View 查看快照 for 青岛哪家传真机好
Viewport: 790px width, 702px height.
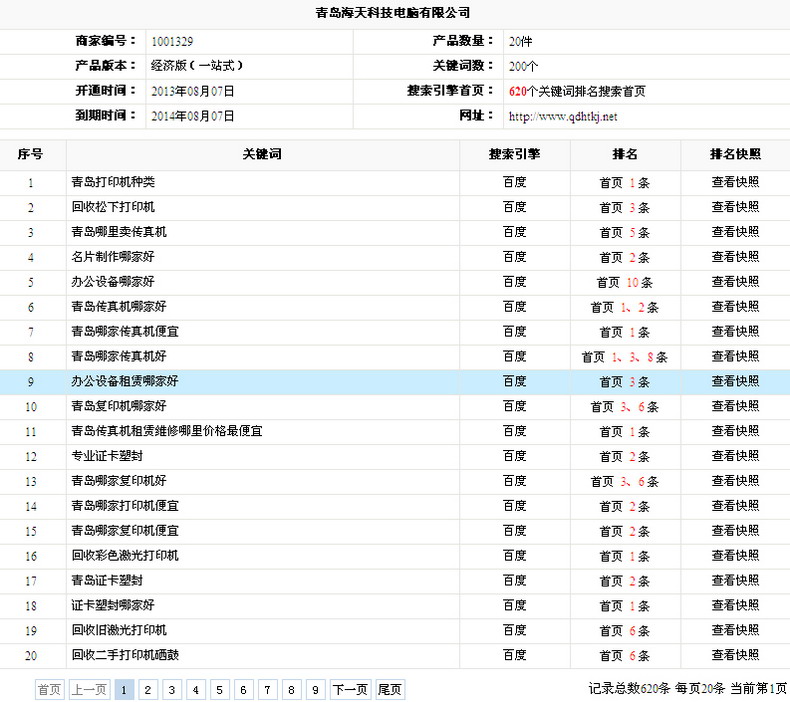coord(735,357)
